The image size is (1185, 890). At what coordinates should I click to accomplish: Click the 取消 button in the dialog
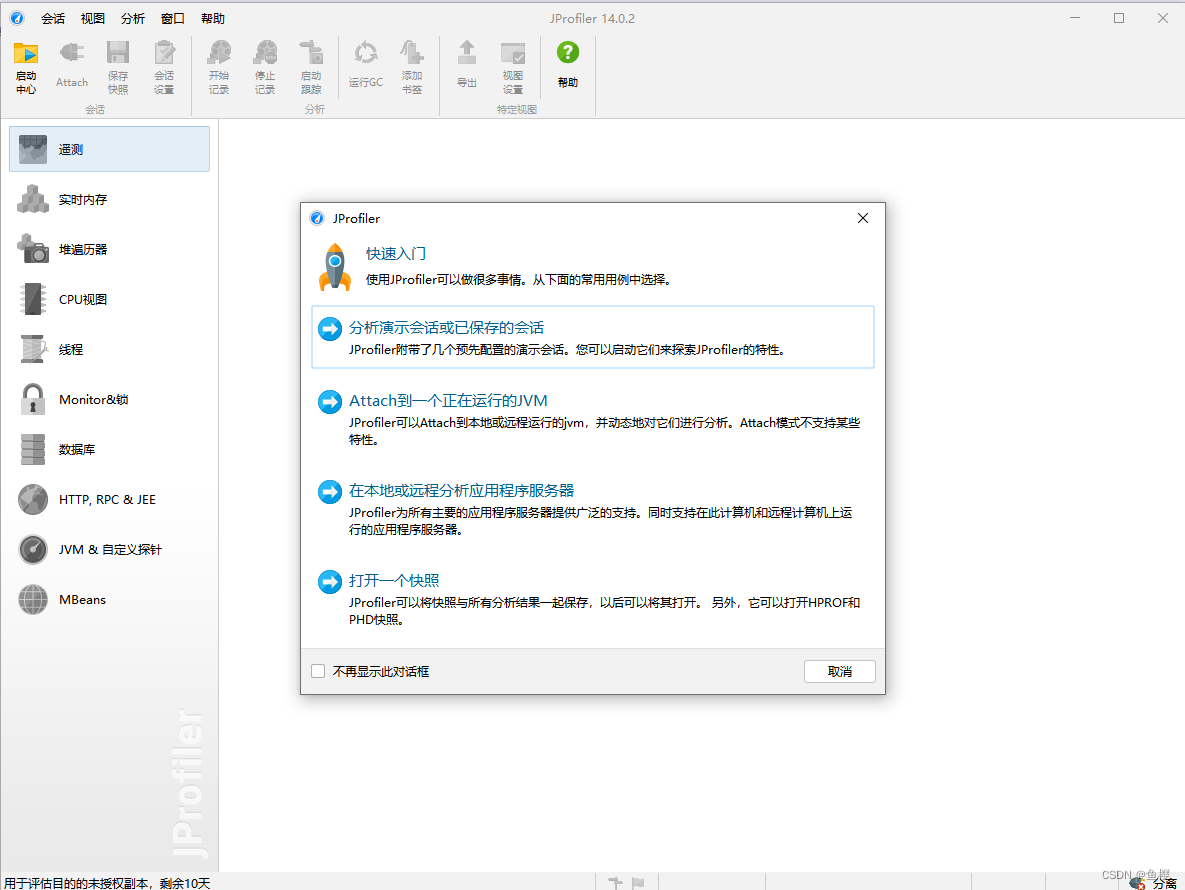coord(840,671)
